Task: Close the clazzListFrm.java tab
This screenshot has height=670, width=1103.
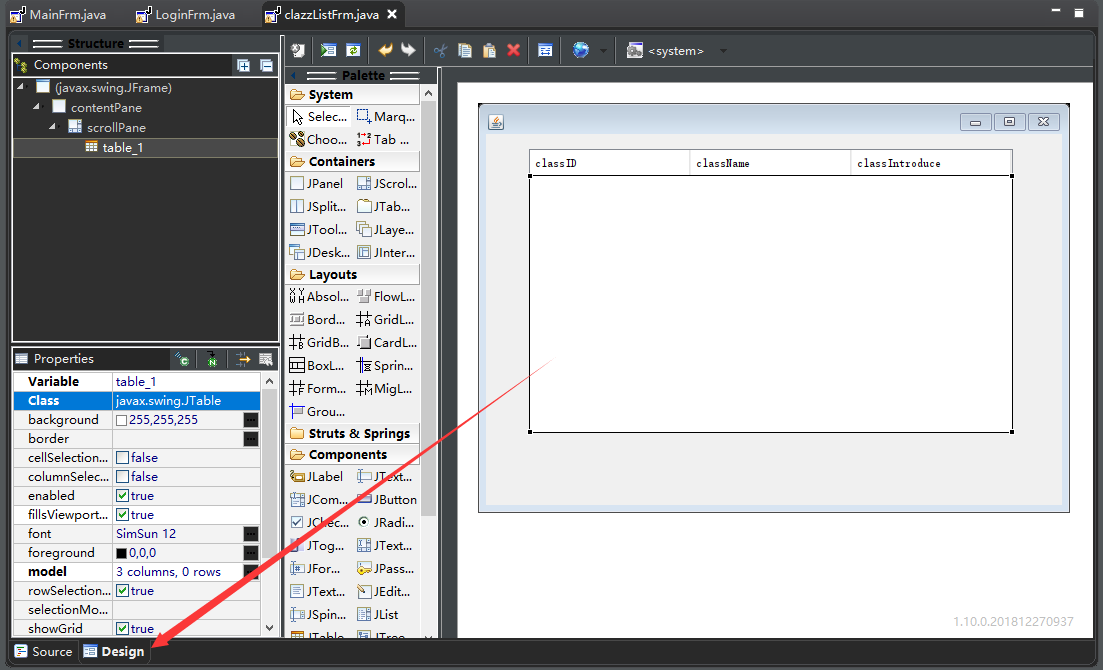Action: (x=392, y=14)
